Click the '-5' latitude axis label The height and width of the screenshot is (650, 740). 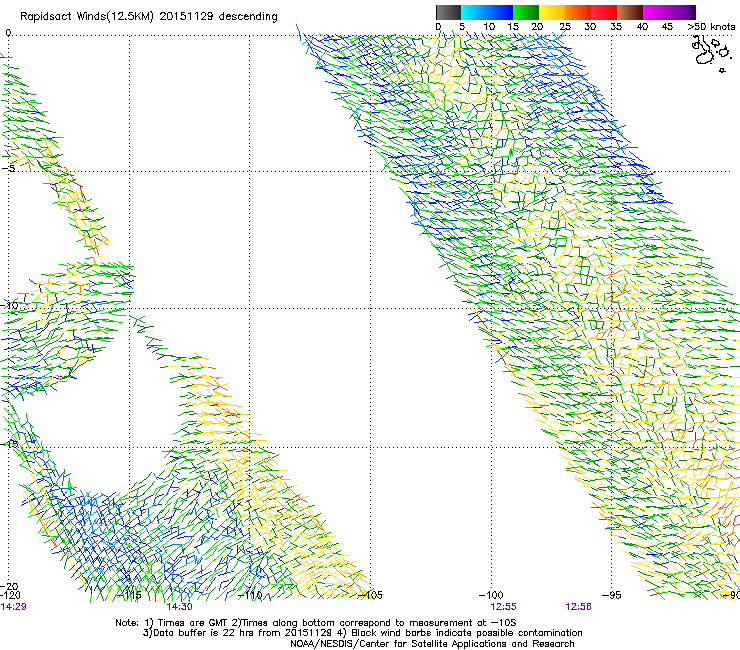(x=9, y=168)
